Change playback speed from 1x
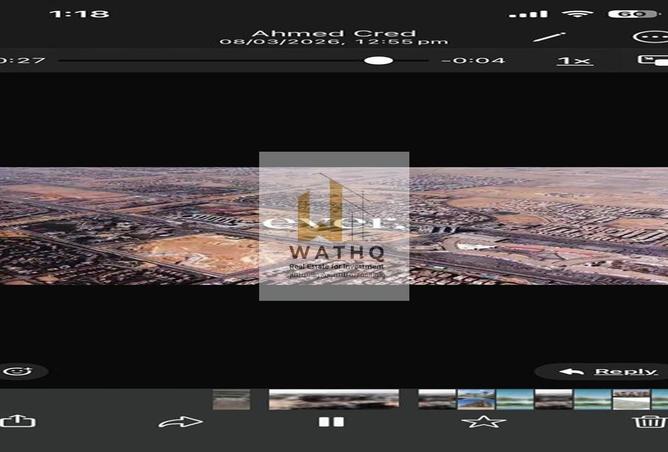Viewport: 668px width, 452px height. coord(574,60)
